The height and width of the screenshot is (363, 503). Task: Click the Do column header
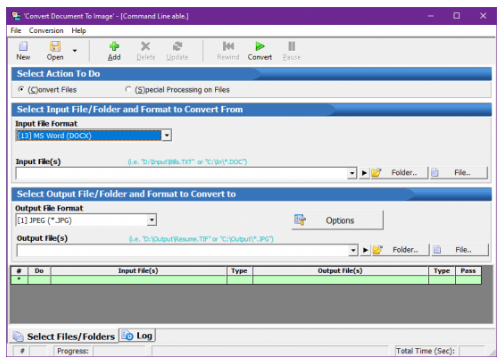click(x=39, y=271)
